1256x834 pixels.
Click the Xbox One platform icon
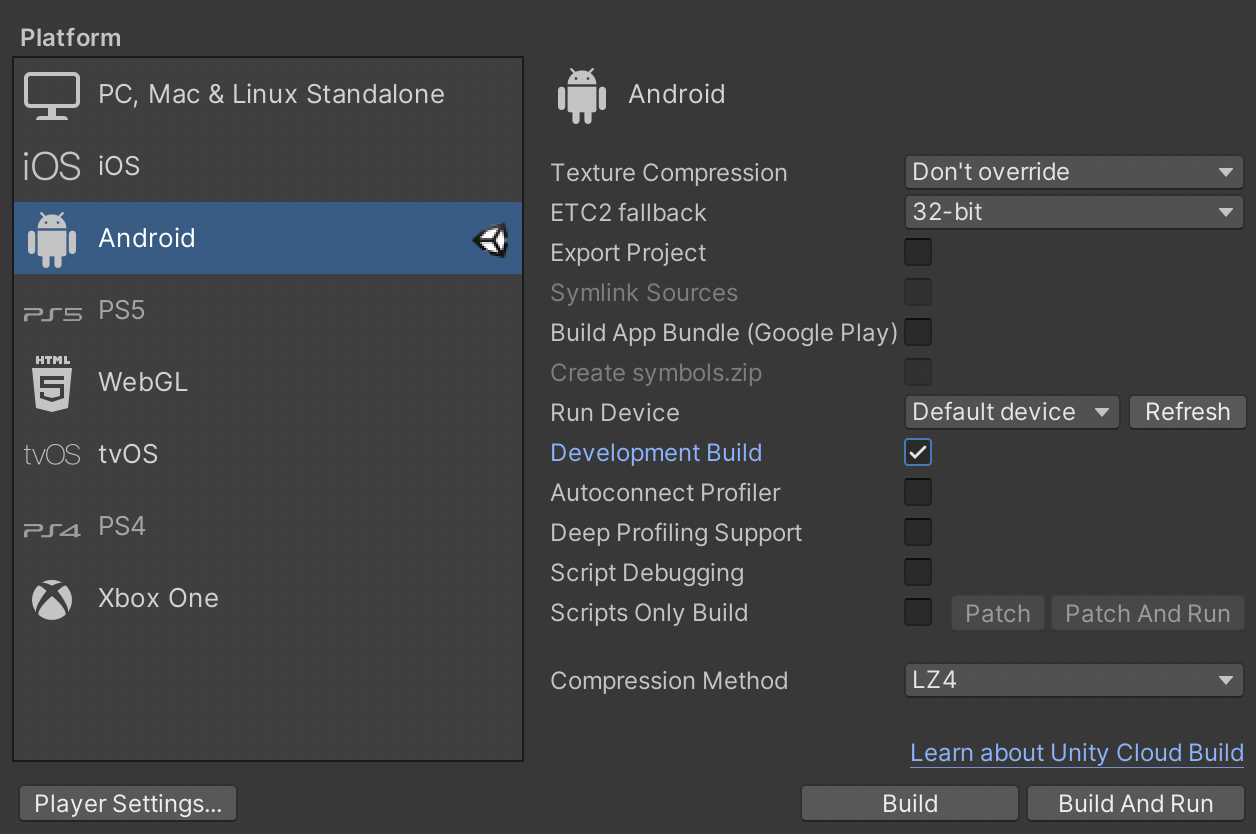(50, 598)
